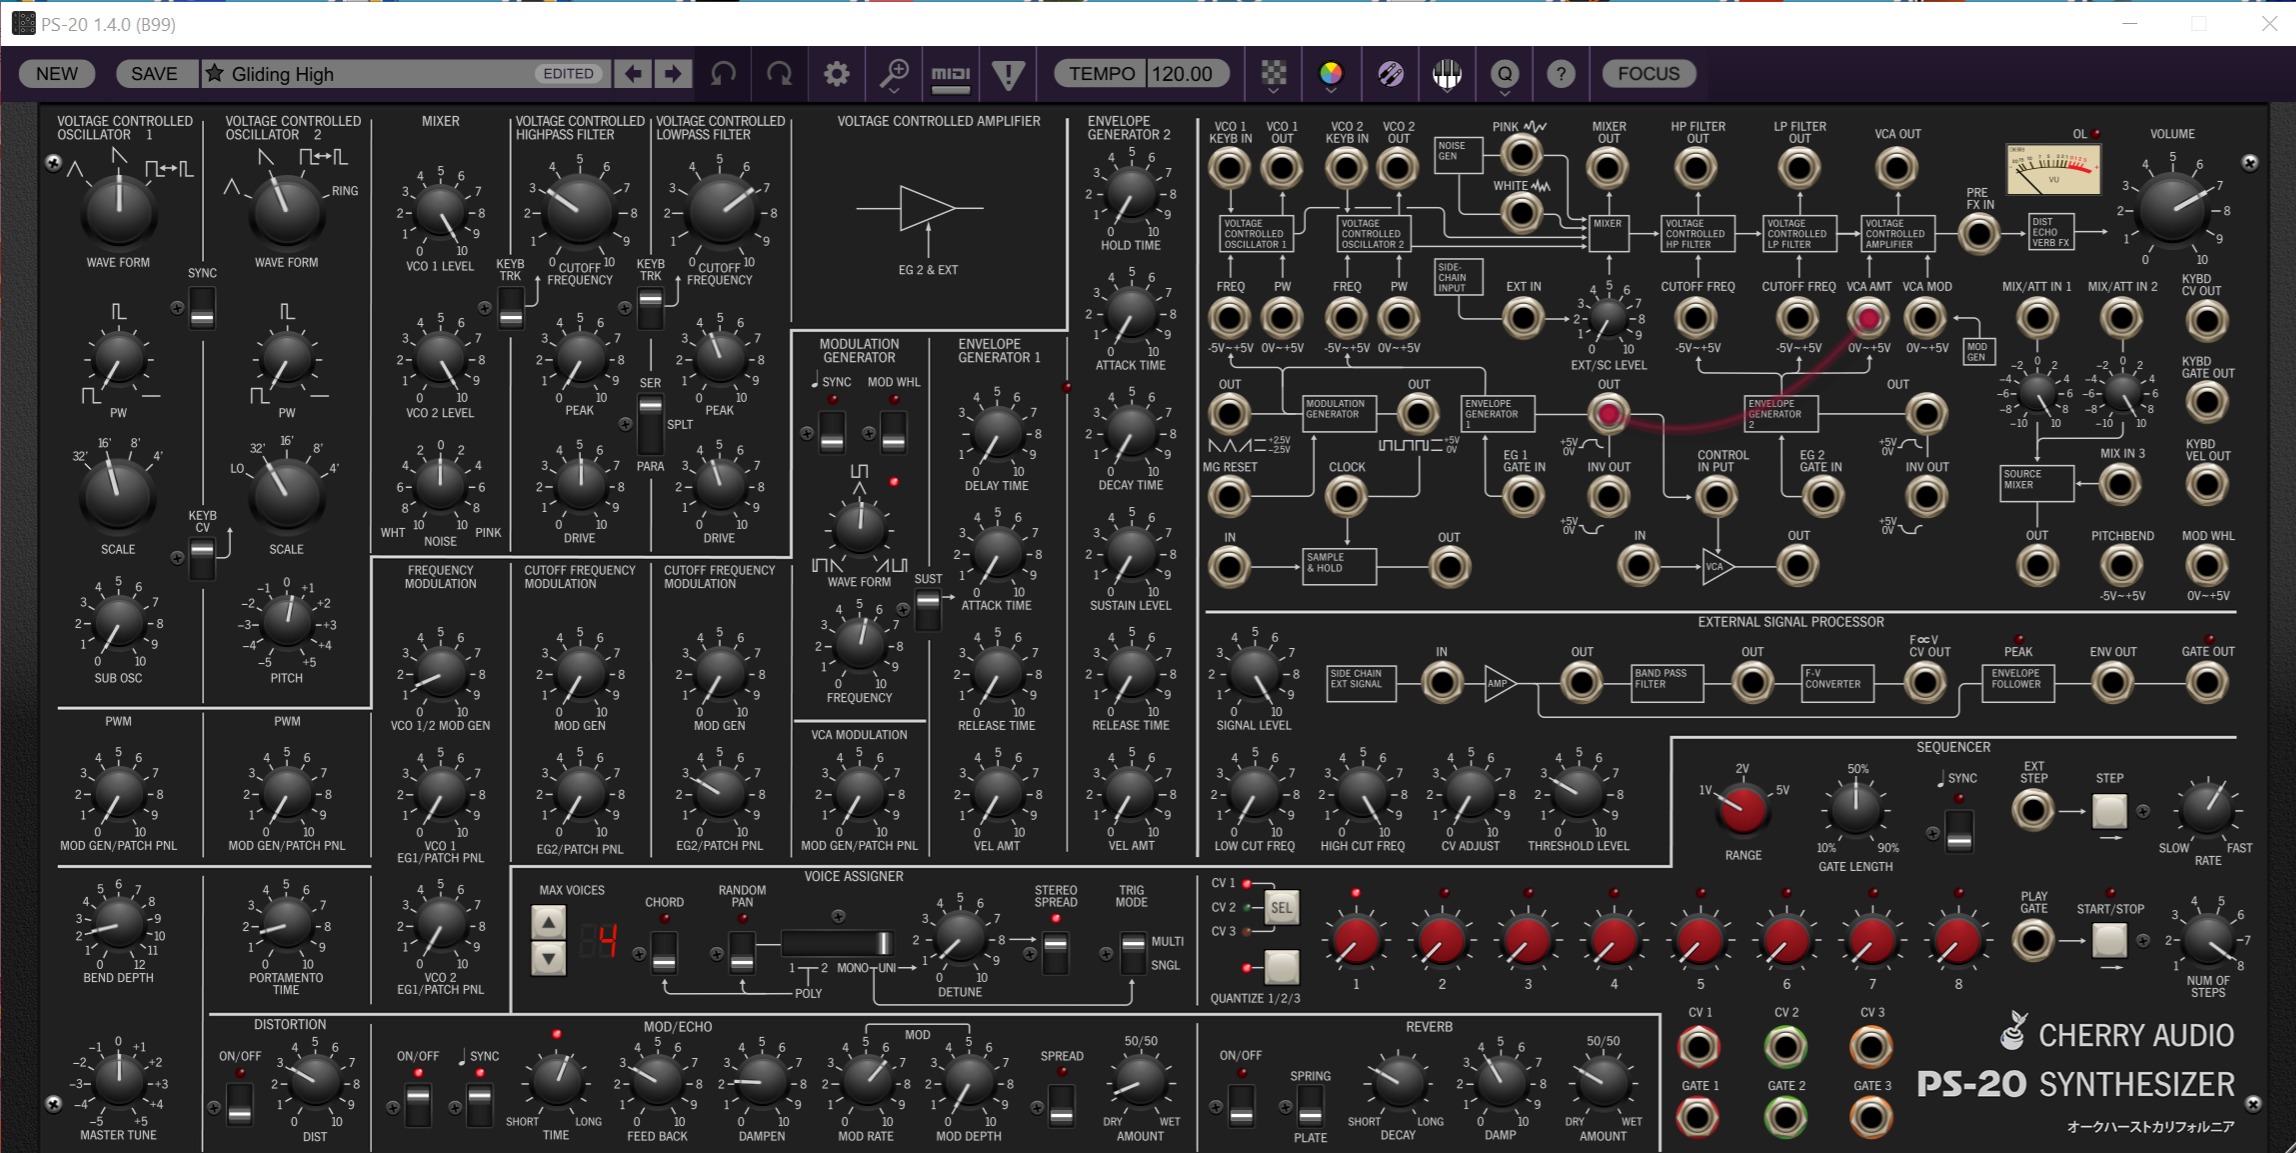The height and width of the screenshot is (1153, 2296).
Task: Toggle patch cables visibility icon
Action: (1390, 74)
